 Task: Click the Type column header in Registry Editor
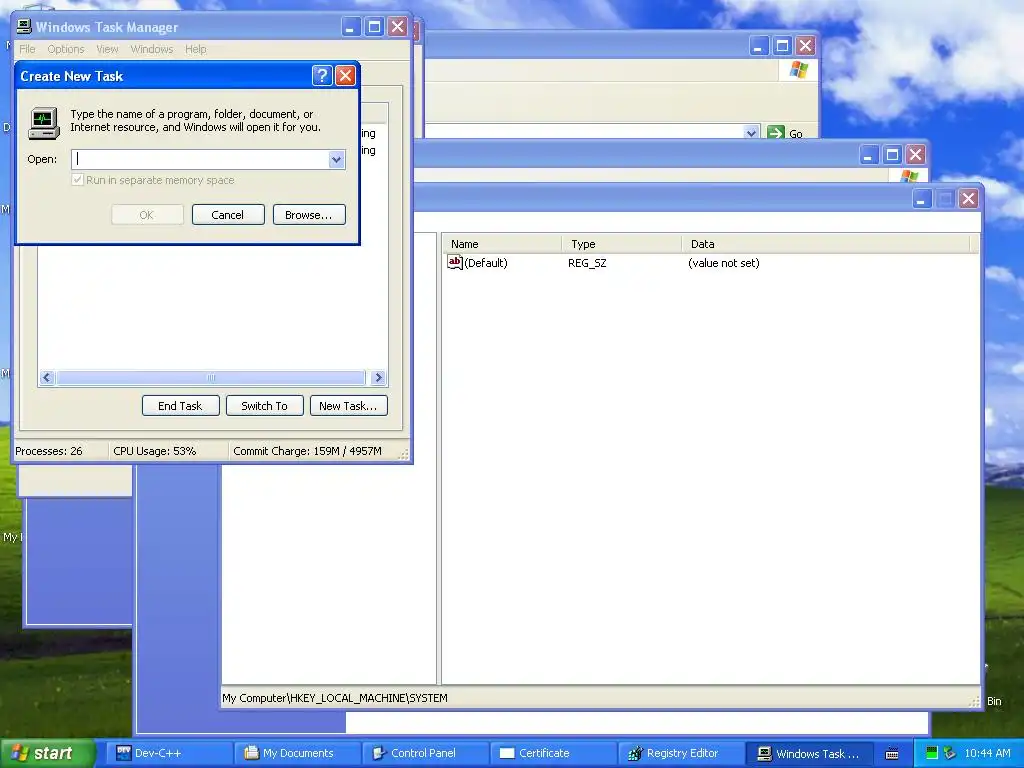pos(621,244)
